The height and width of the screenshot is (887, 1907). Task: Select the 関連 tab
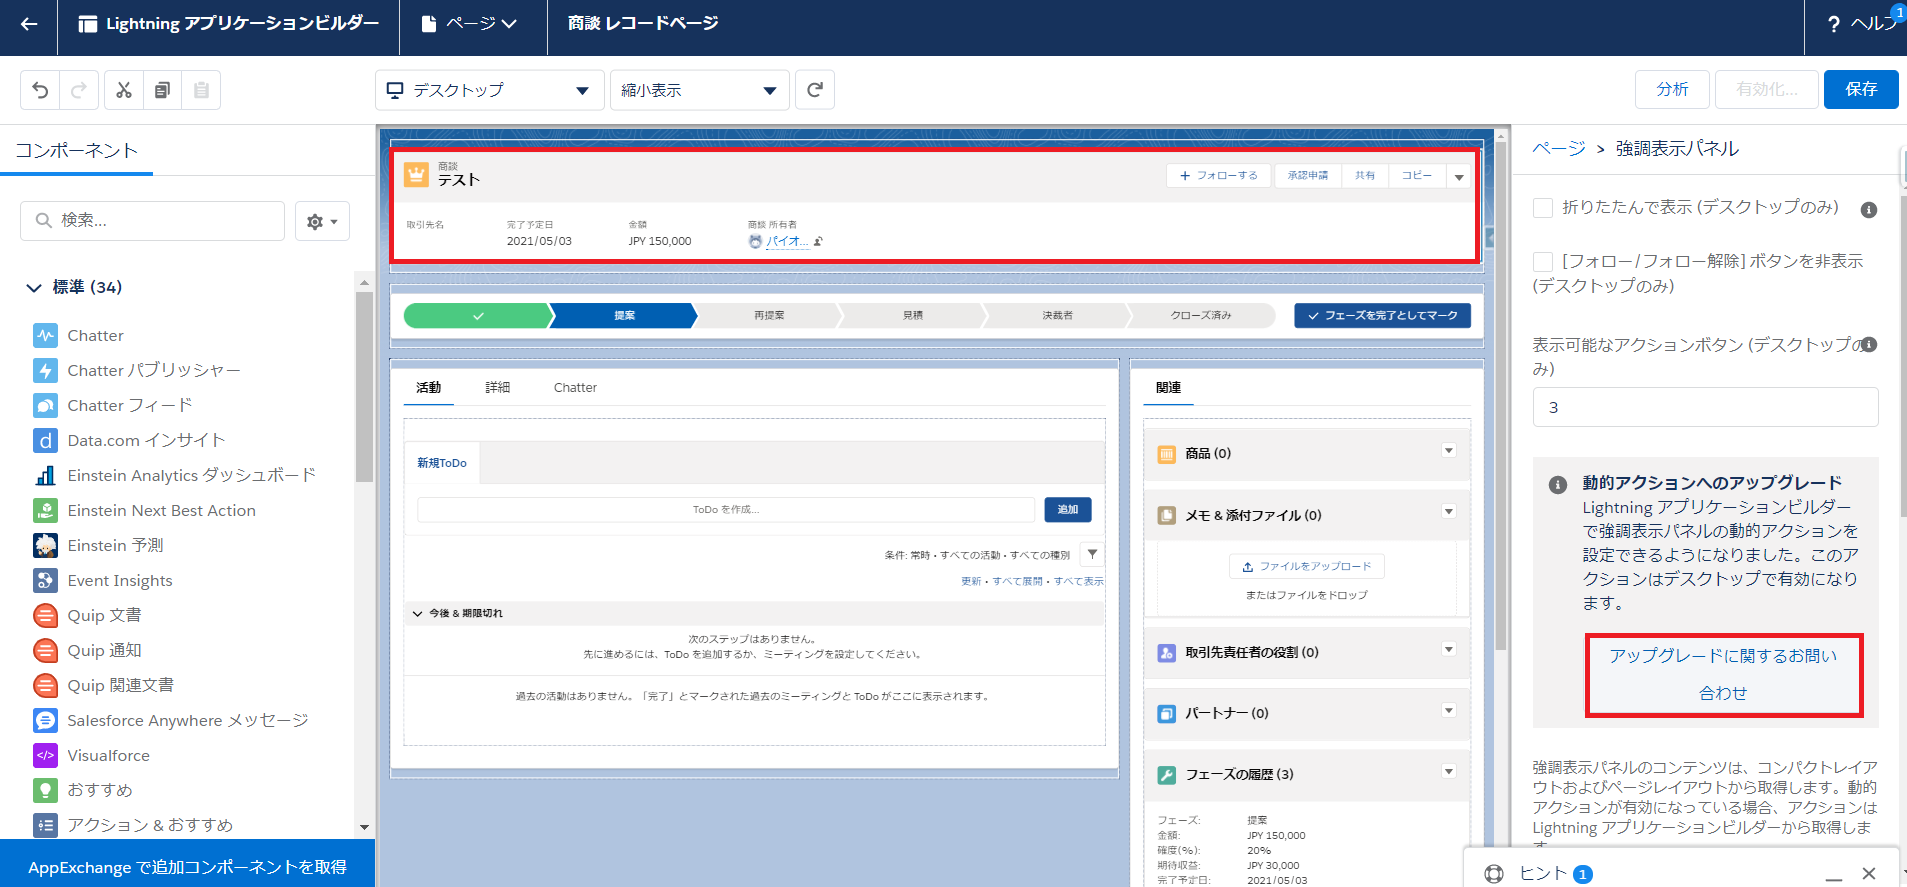pyautogui.click(x=1168, y=388)
